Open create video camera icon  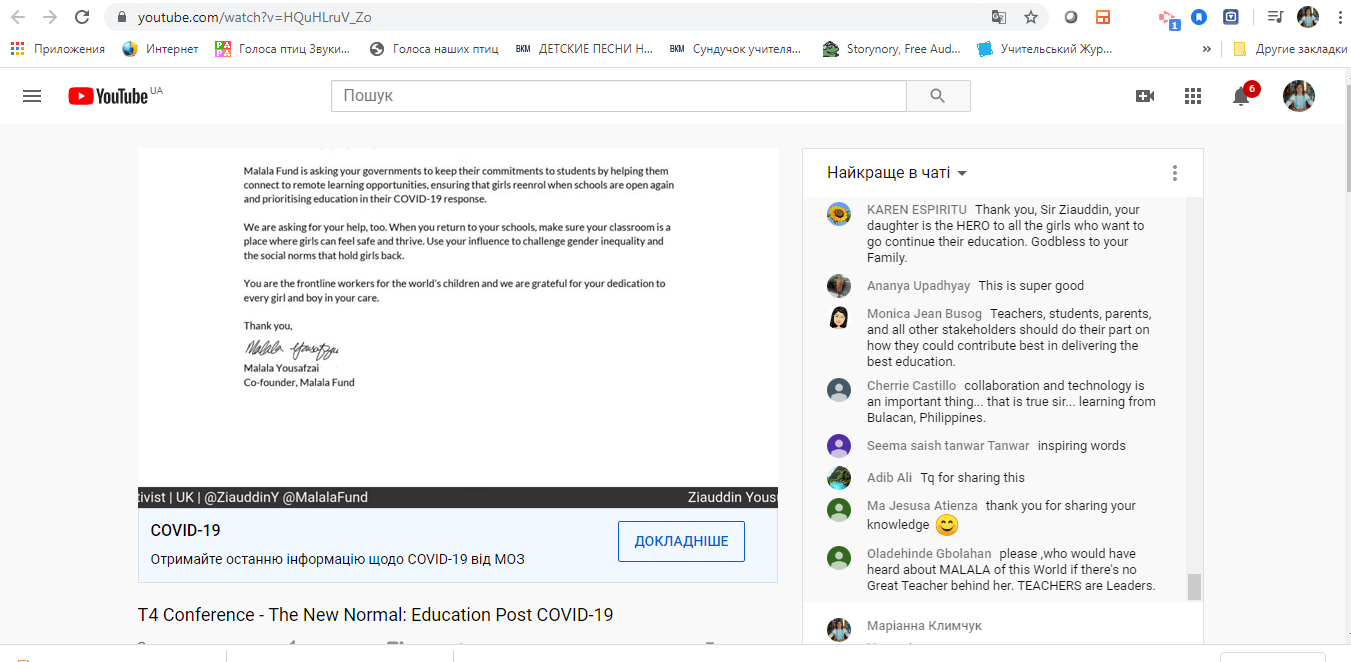point(1145,96)
